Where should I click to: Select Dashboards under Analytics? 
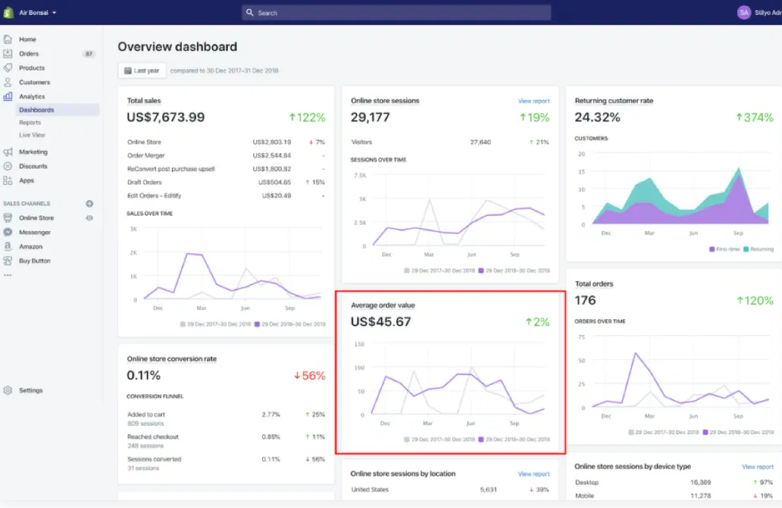36,110
